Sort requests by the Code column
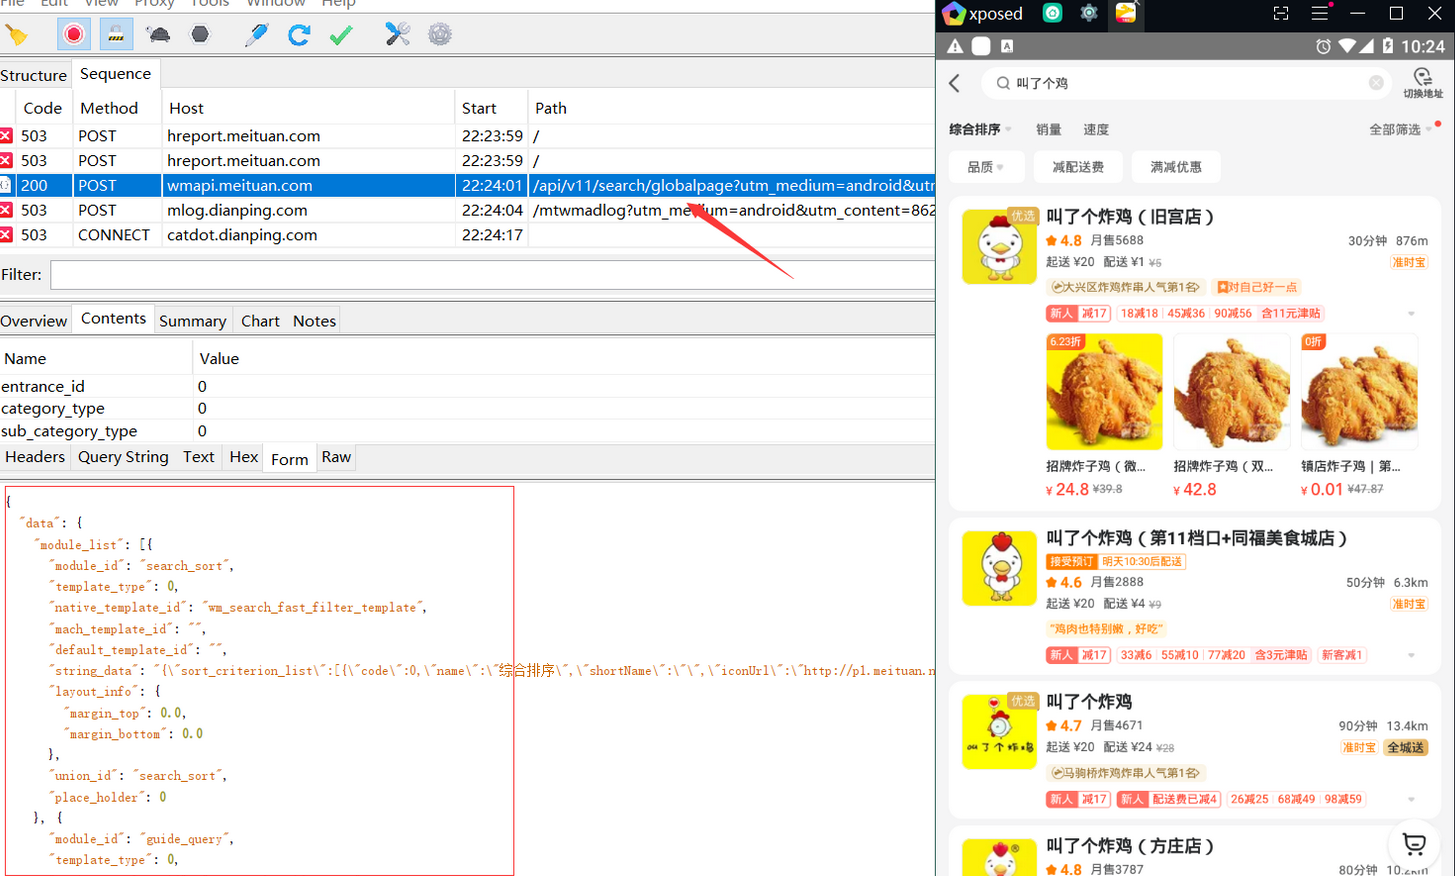The height and width of the screenshot is (876, 1455). point(43,108)
